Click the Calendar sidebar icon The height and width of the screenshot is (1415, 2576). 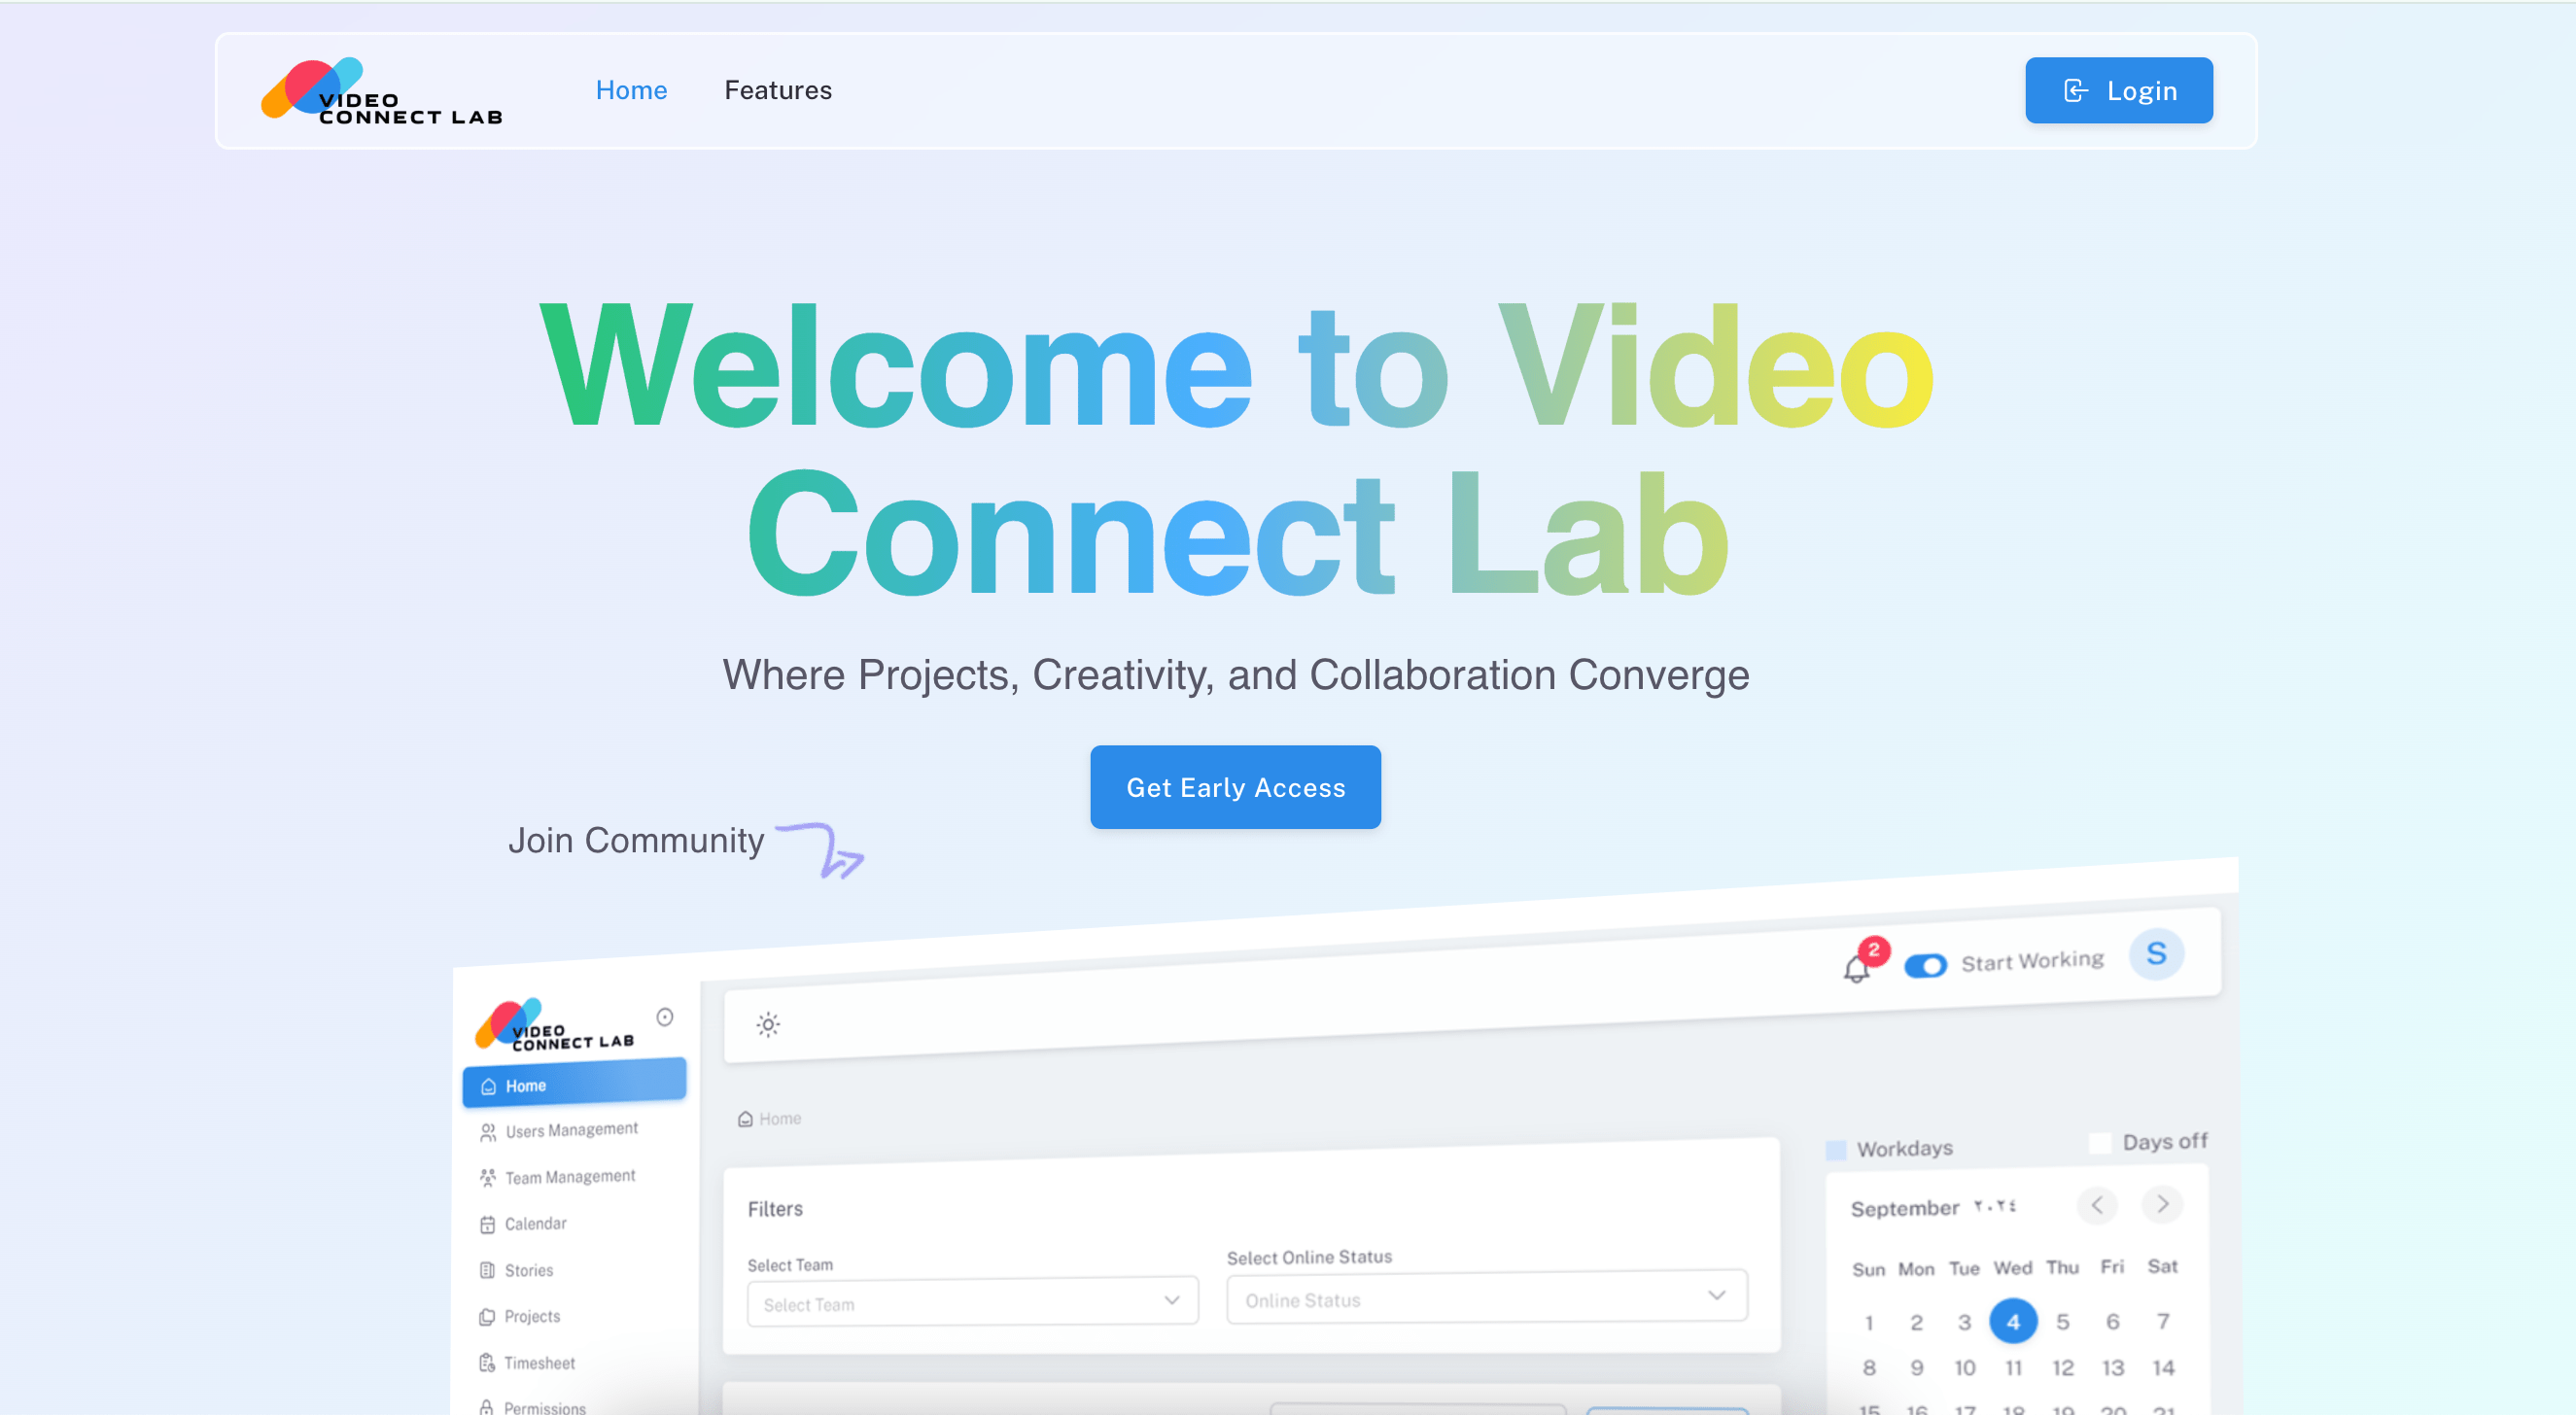(x=487, y=1225)
